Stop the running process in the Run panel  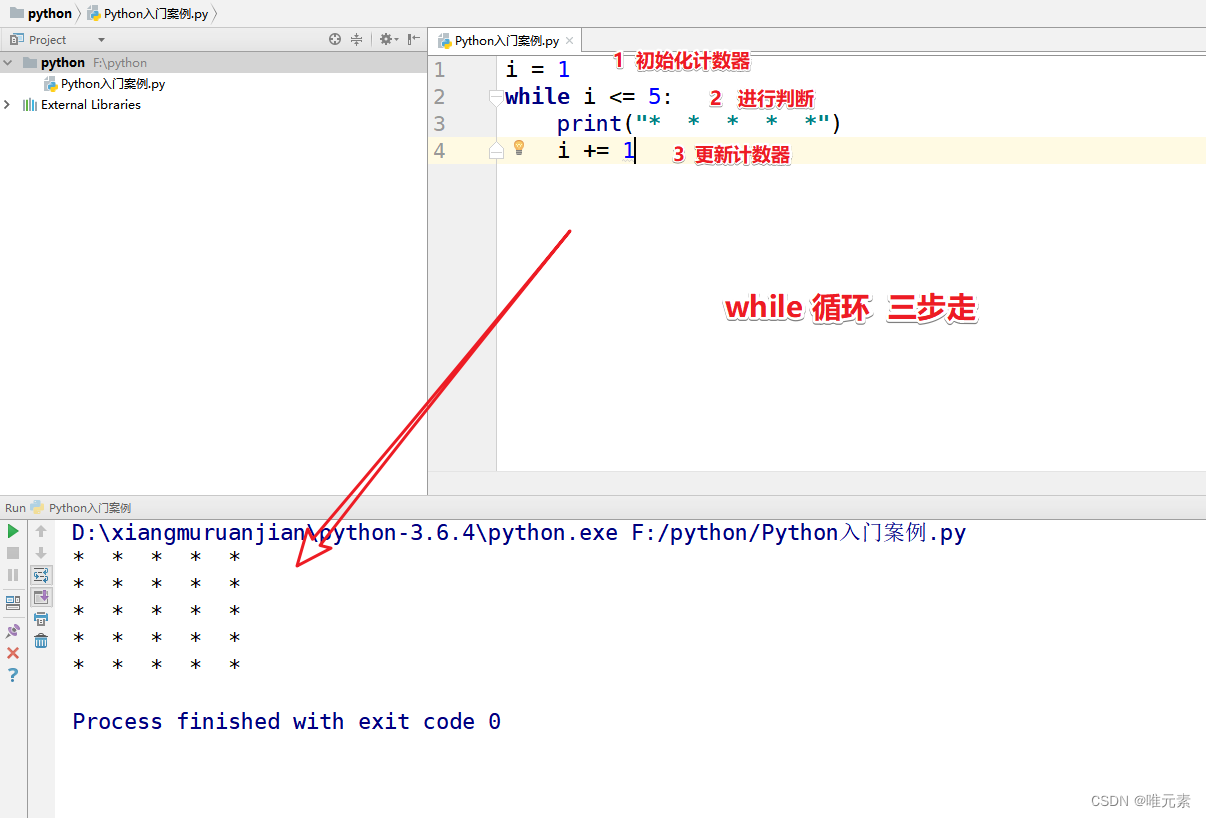[12, 551]
